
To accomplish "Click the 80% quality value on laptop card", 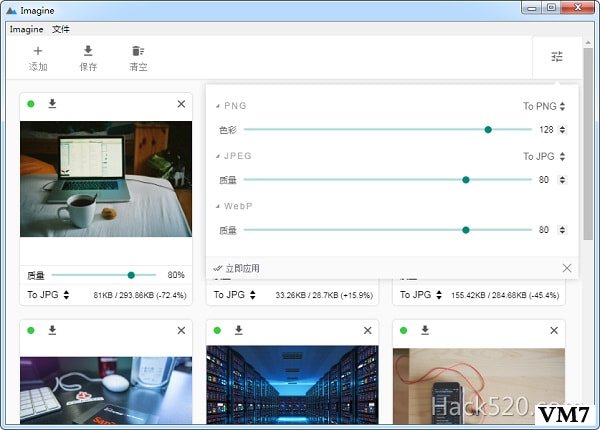I will point(176,275).
